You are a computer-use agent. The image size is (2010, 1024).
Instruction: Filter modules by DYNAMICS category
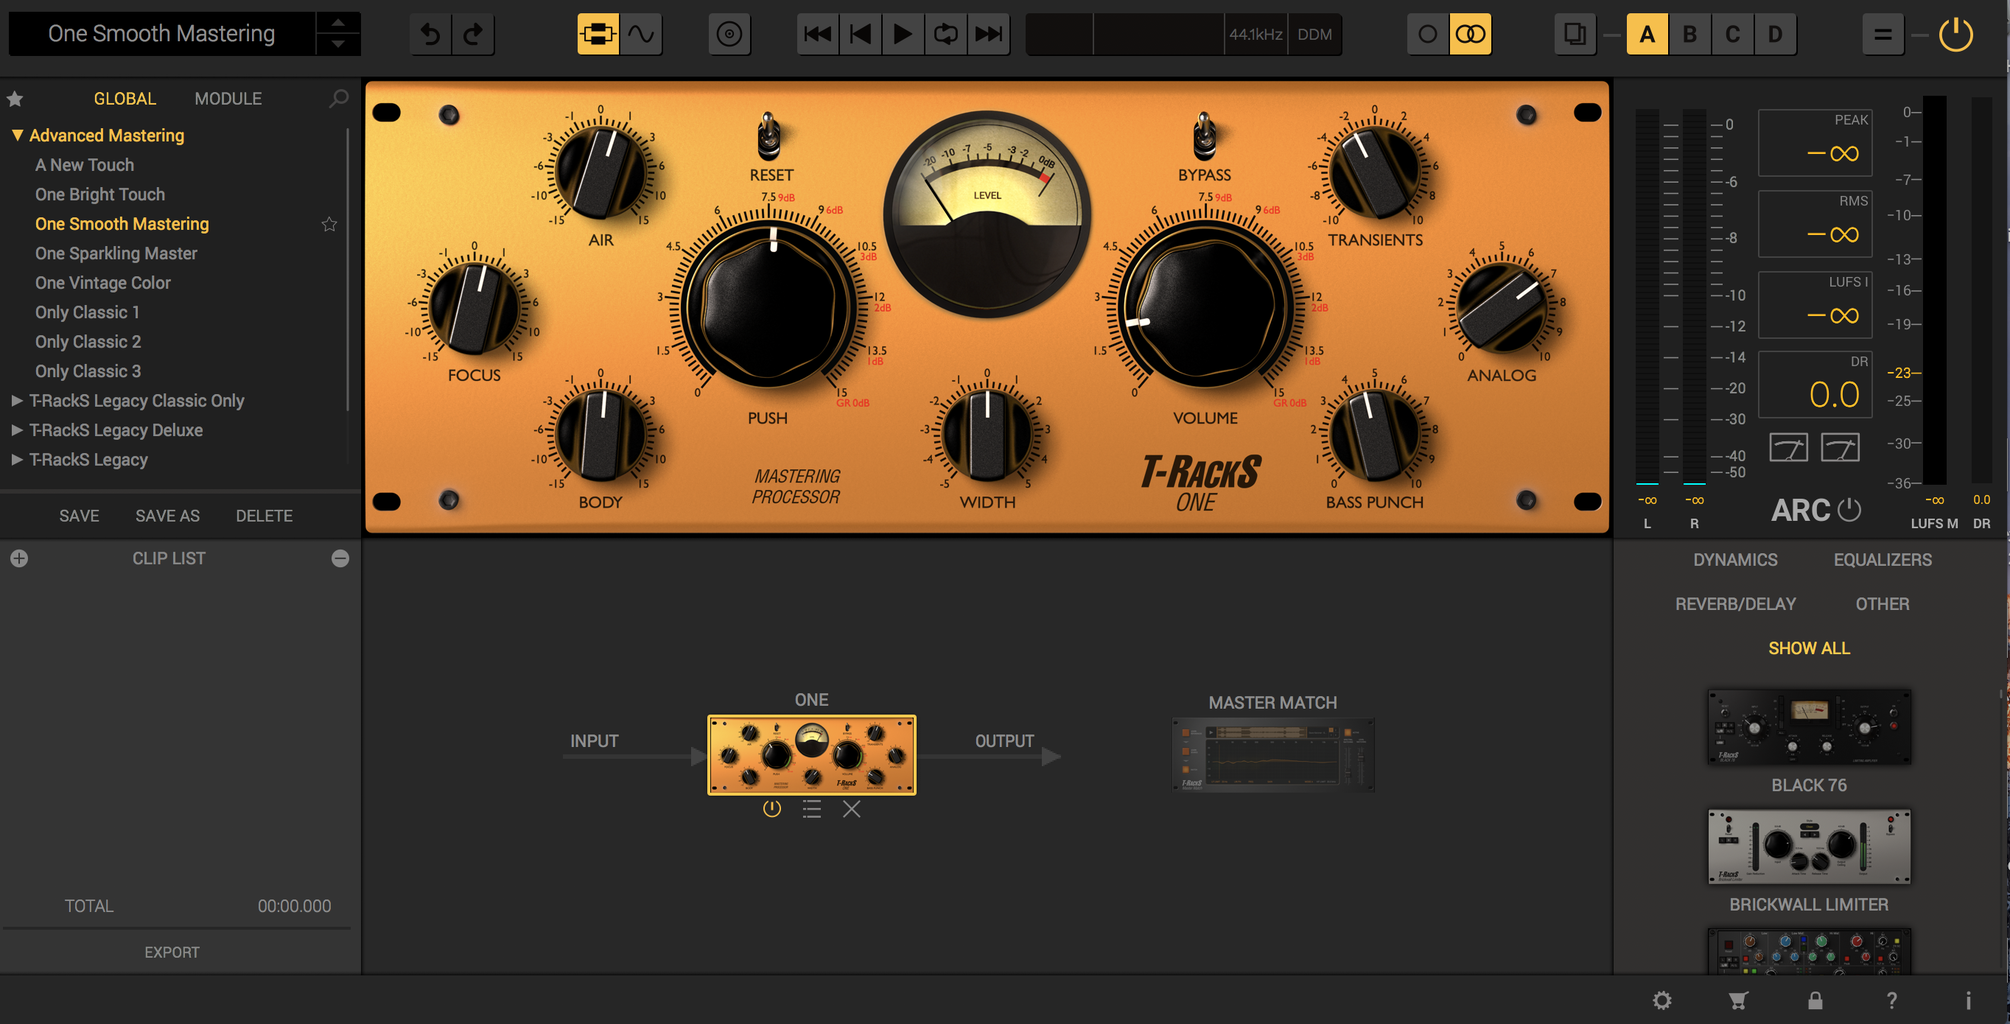pos(1735,560)
